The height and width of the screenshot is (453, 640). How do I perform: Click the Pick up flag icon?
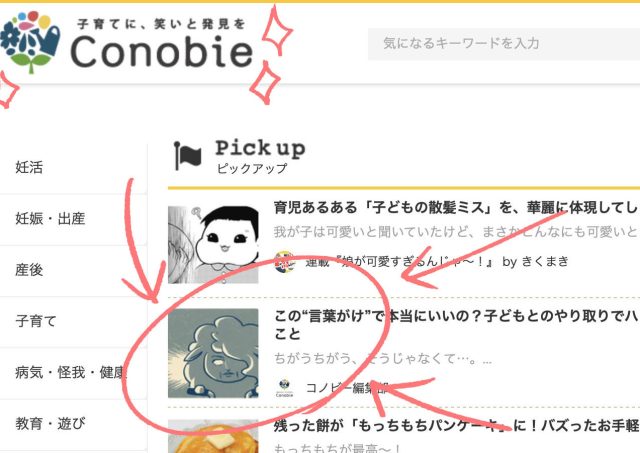tap(188, 155)
